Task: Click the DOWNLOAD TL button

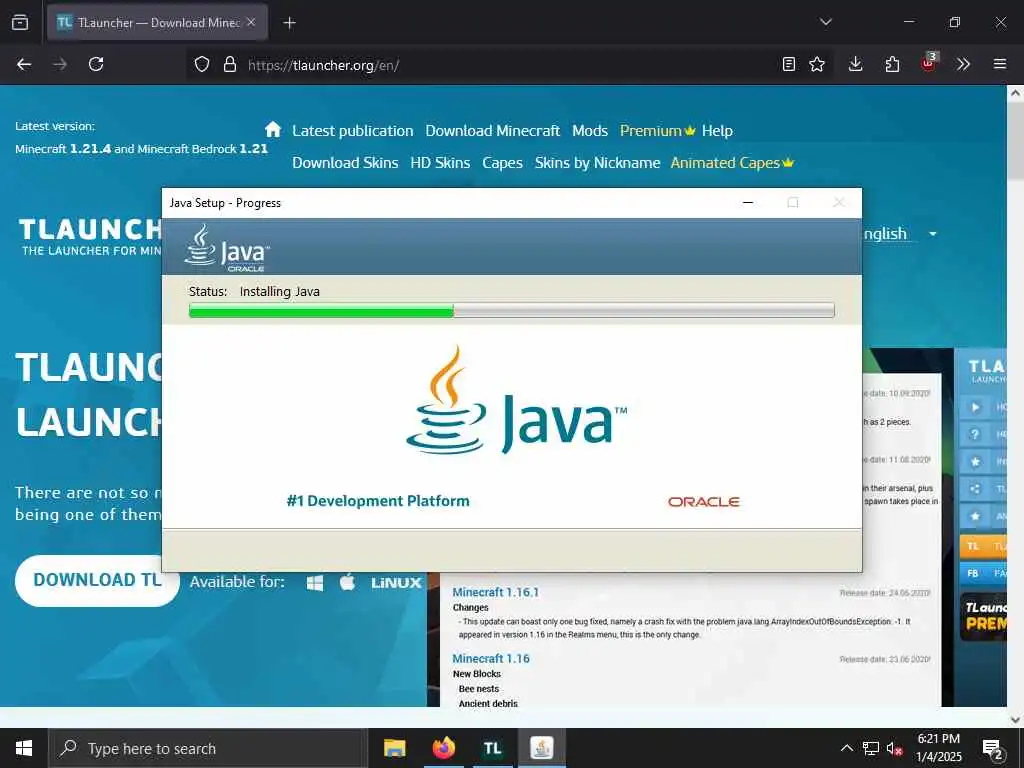Action: click(x=97, y=580)
